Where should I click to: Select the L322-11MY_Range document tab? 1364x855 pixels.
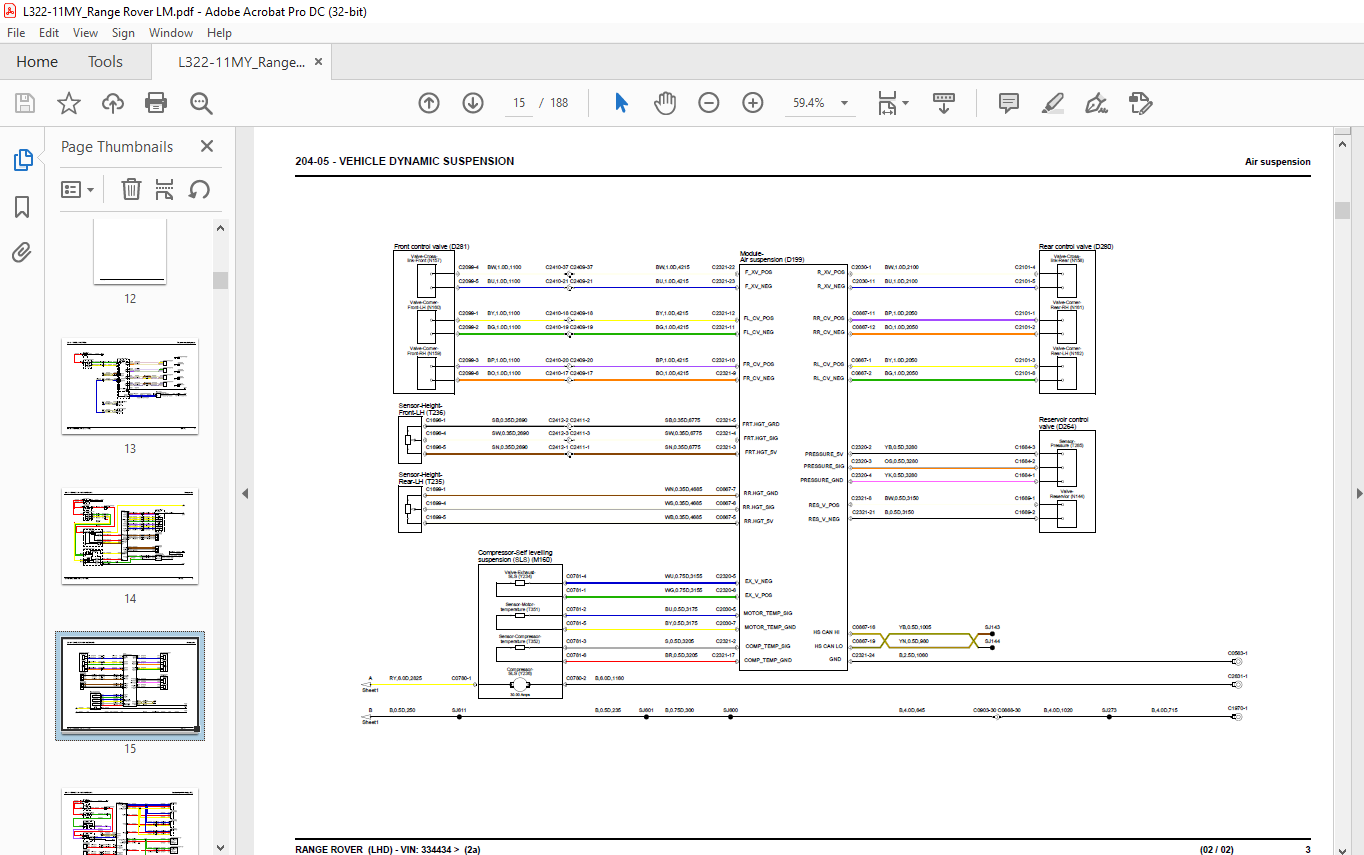tap(241, 62)
